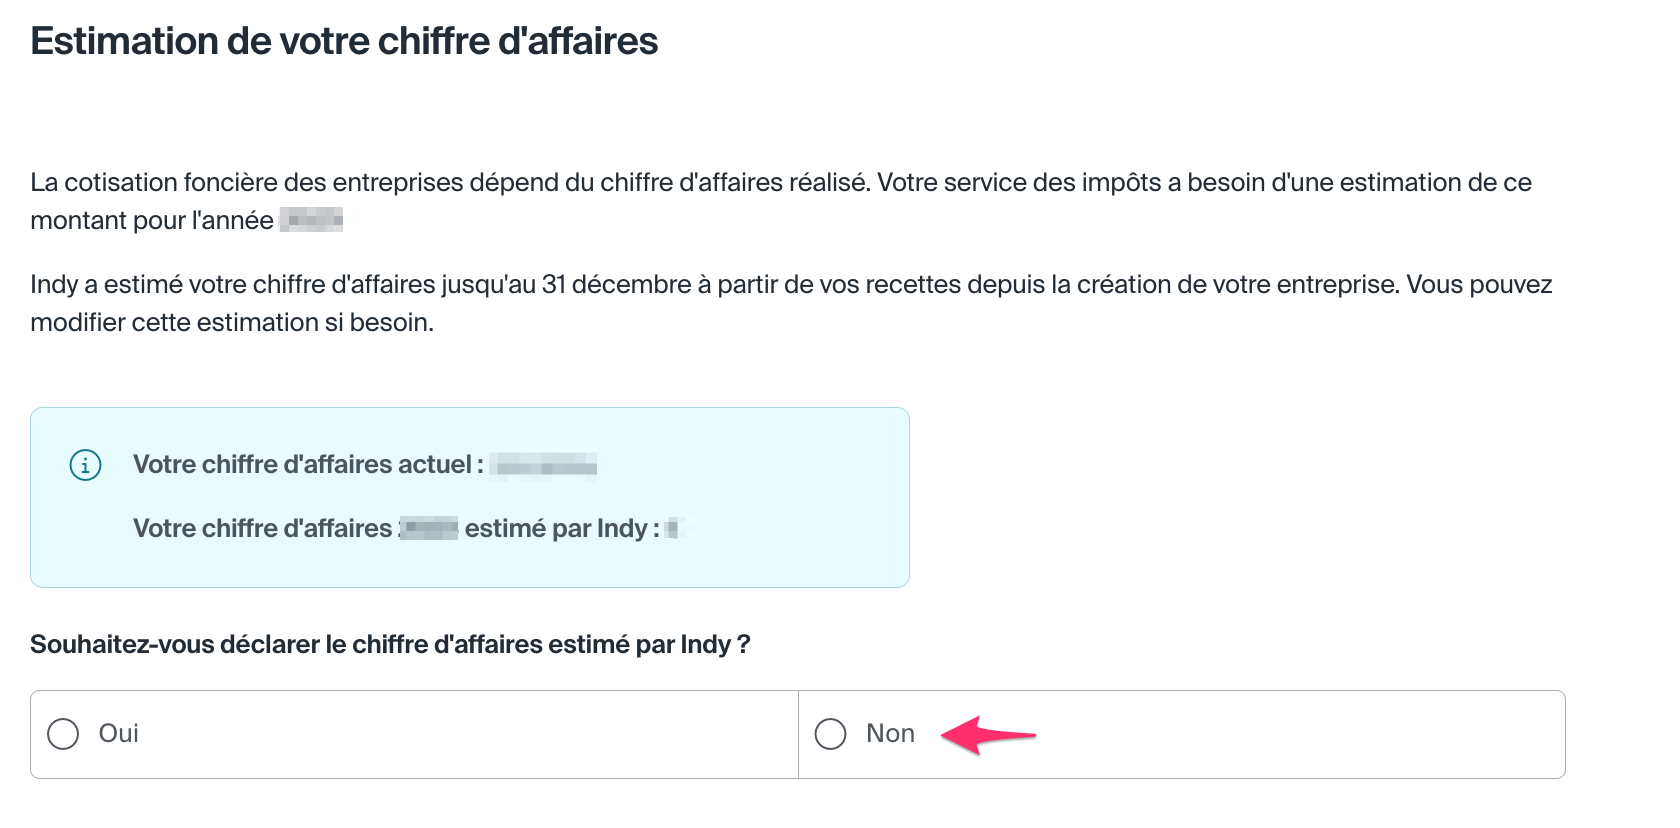Select the Oui radio button circle

(63, 734)
